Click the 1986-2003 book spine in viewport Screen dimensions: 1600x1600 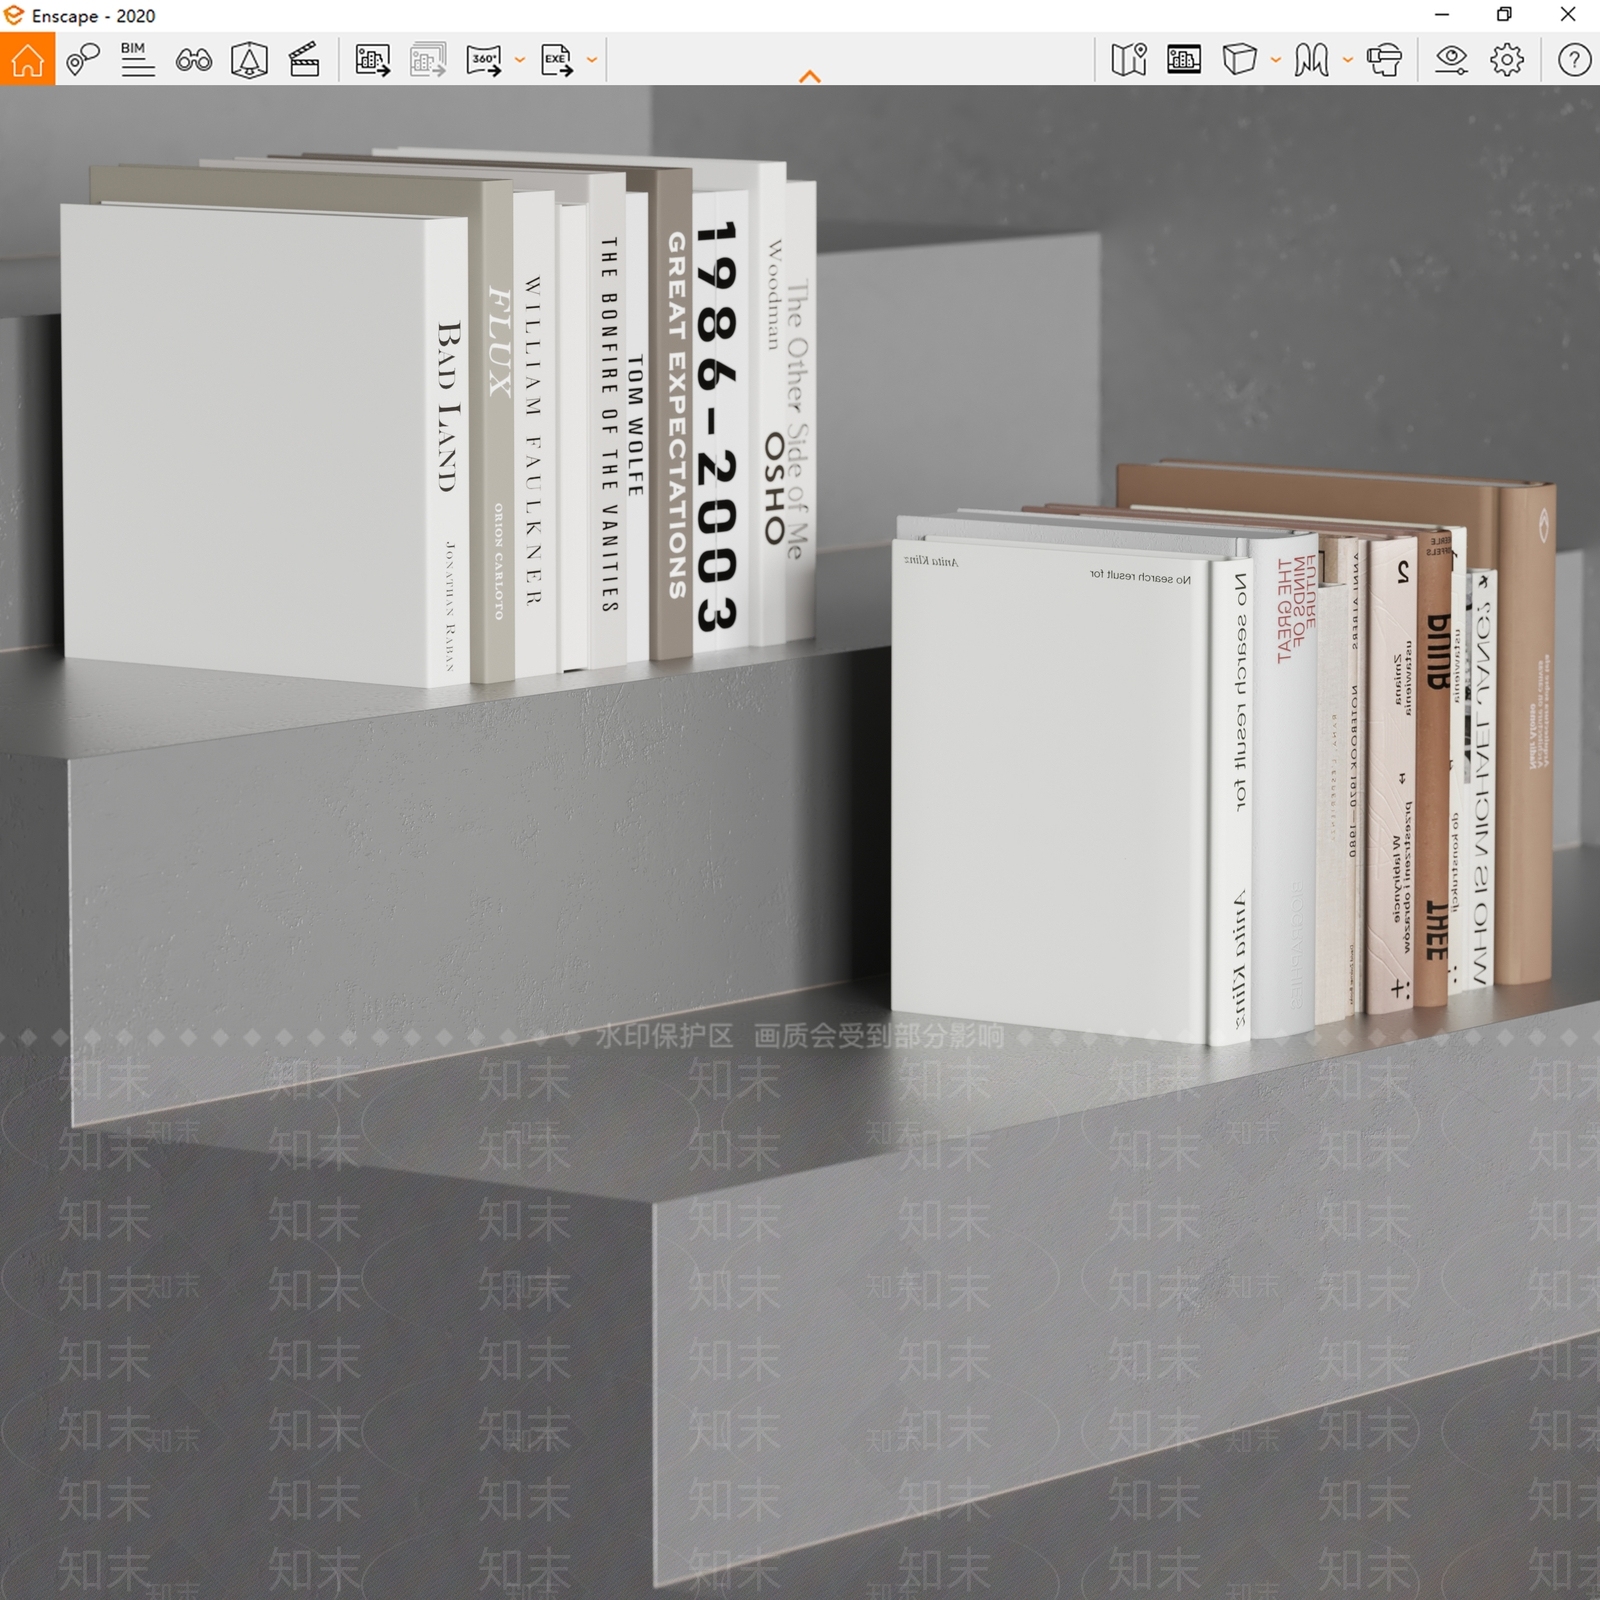click(x=720, y=422)
